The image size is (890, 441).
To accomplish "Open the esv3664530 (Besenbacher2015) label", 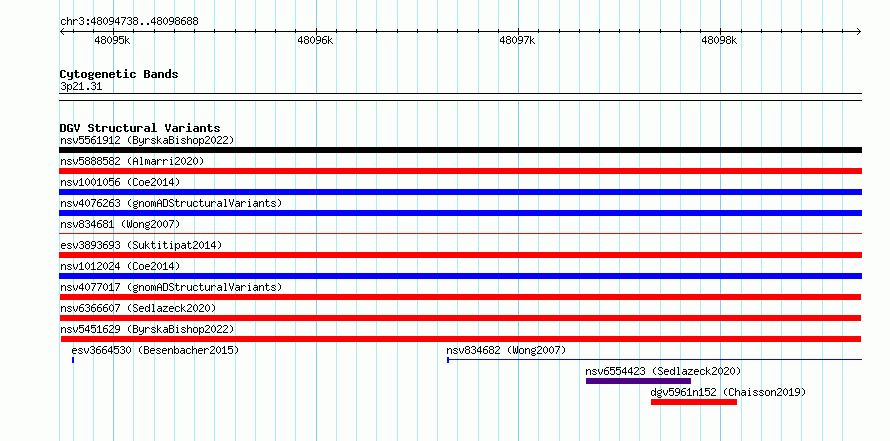I will tap(156, 350).
